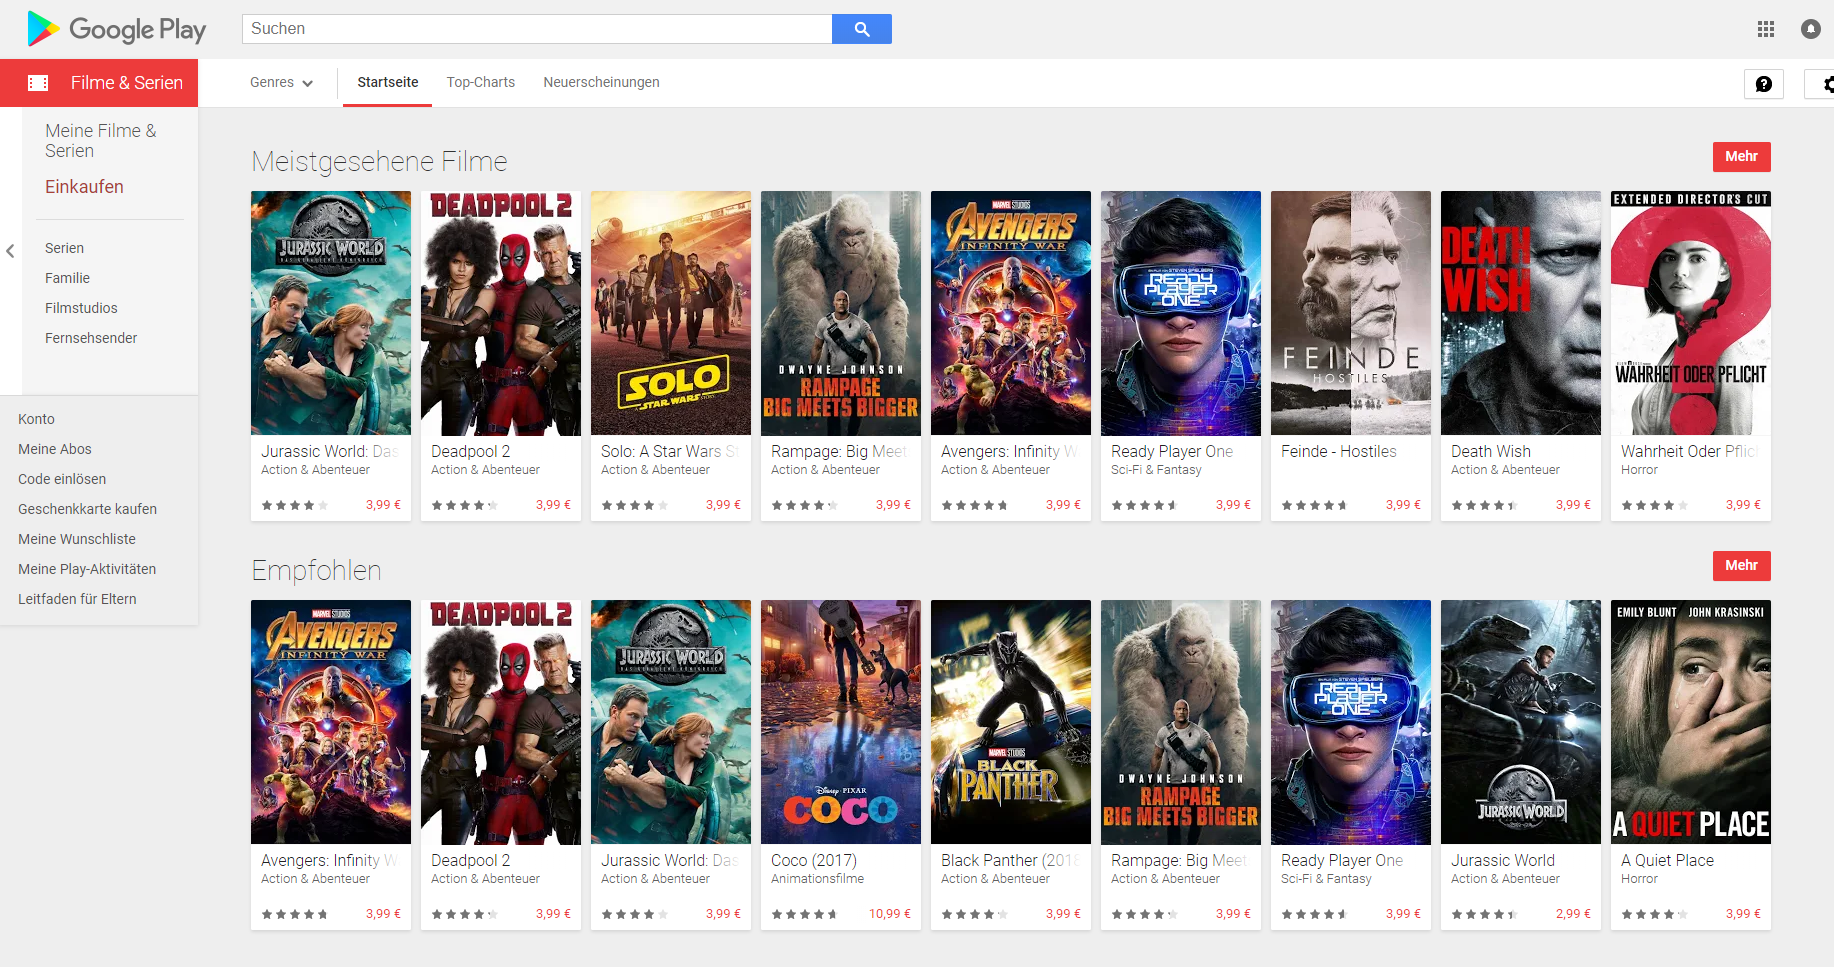Switch to the Startseite tab
Viewport: 1834px width, 967px height.
pyautogui.click(x=388, y=83)
